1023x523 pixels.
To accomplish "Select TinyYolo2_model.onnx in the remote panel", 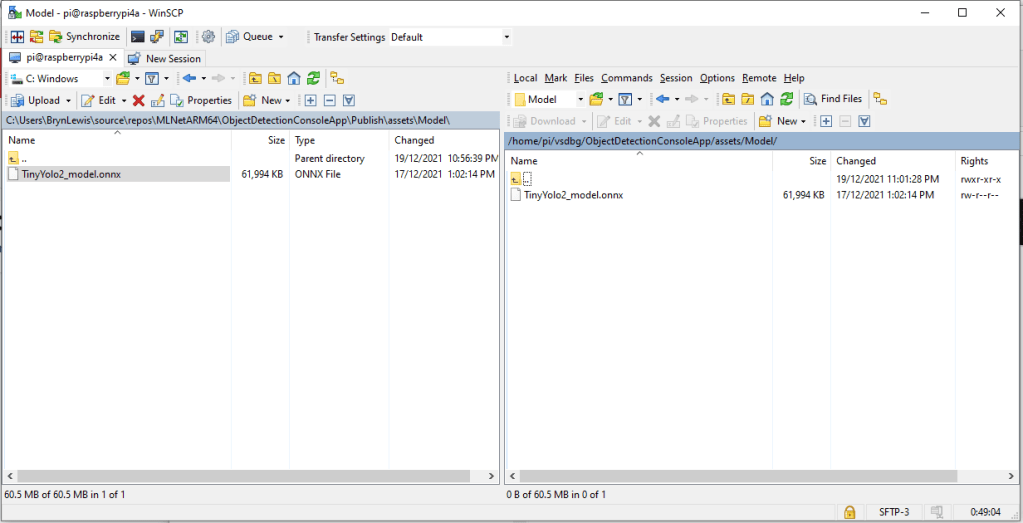I will [573, 195].
